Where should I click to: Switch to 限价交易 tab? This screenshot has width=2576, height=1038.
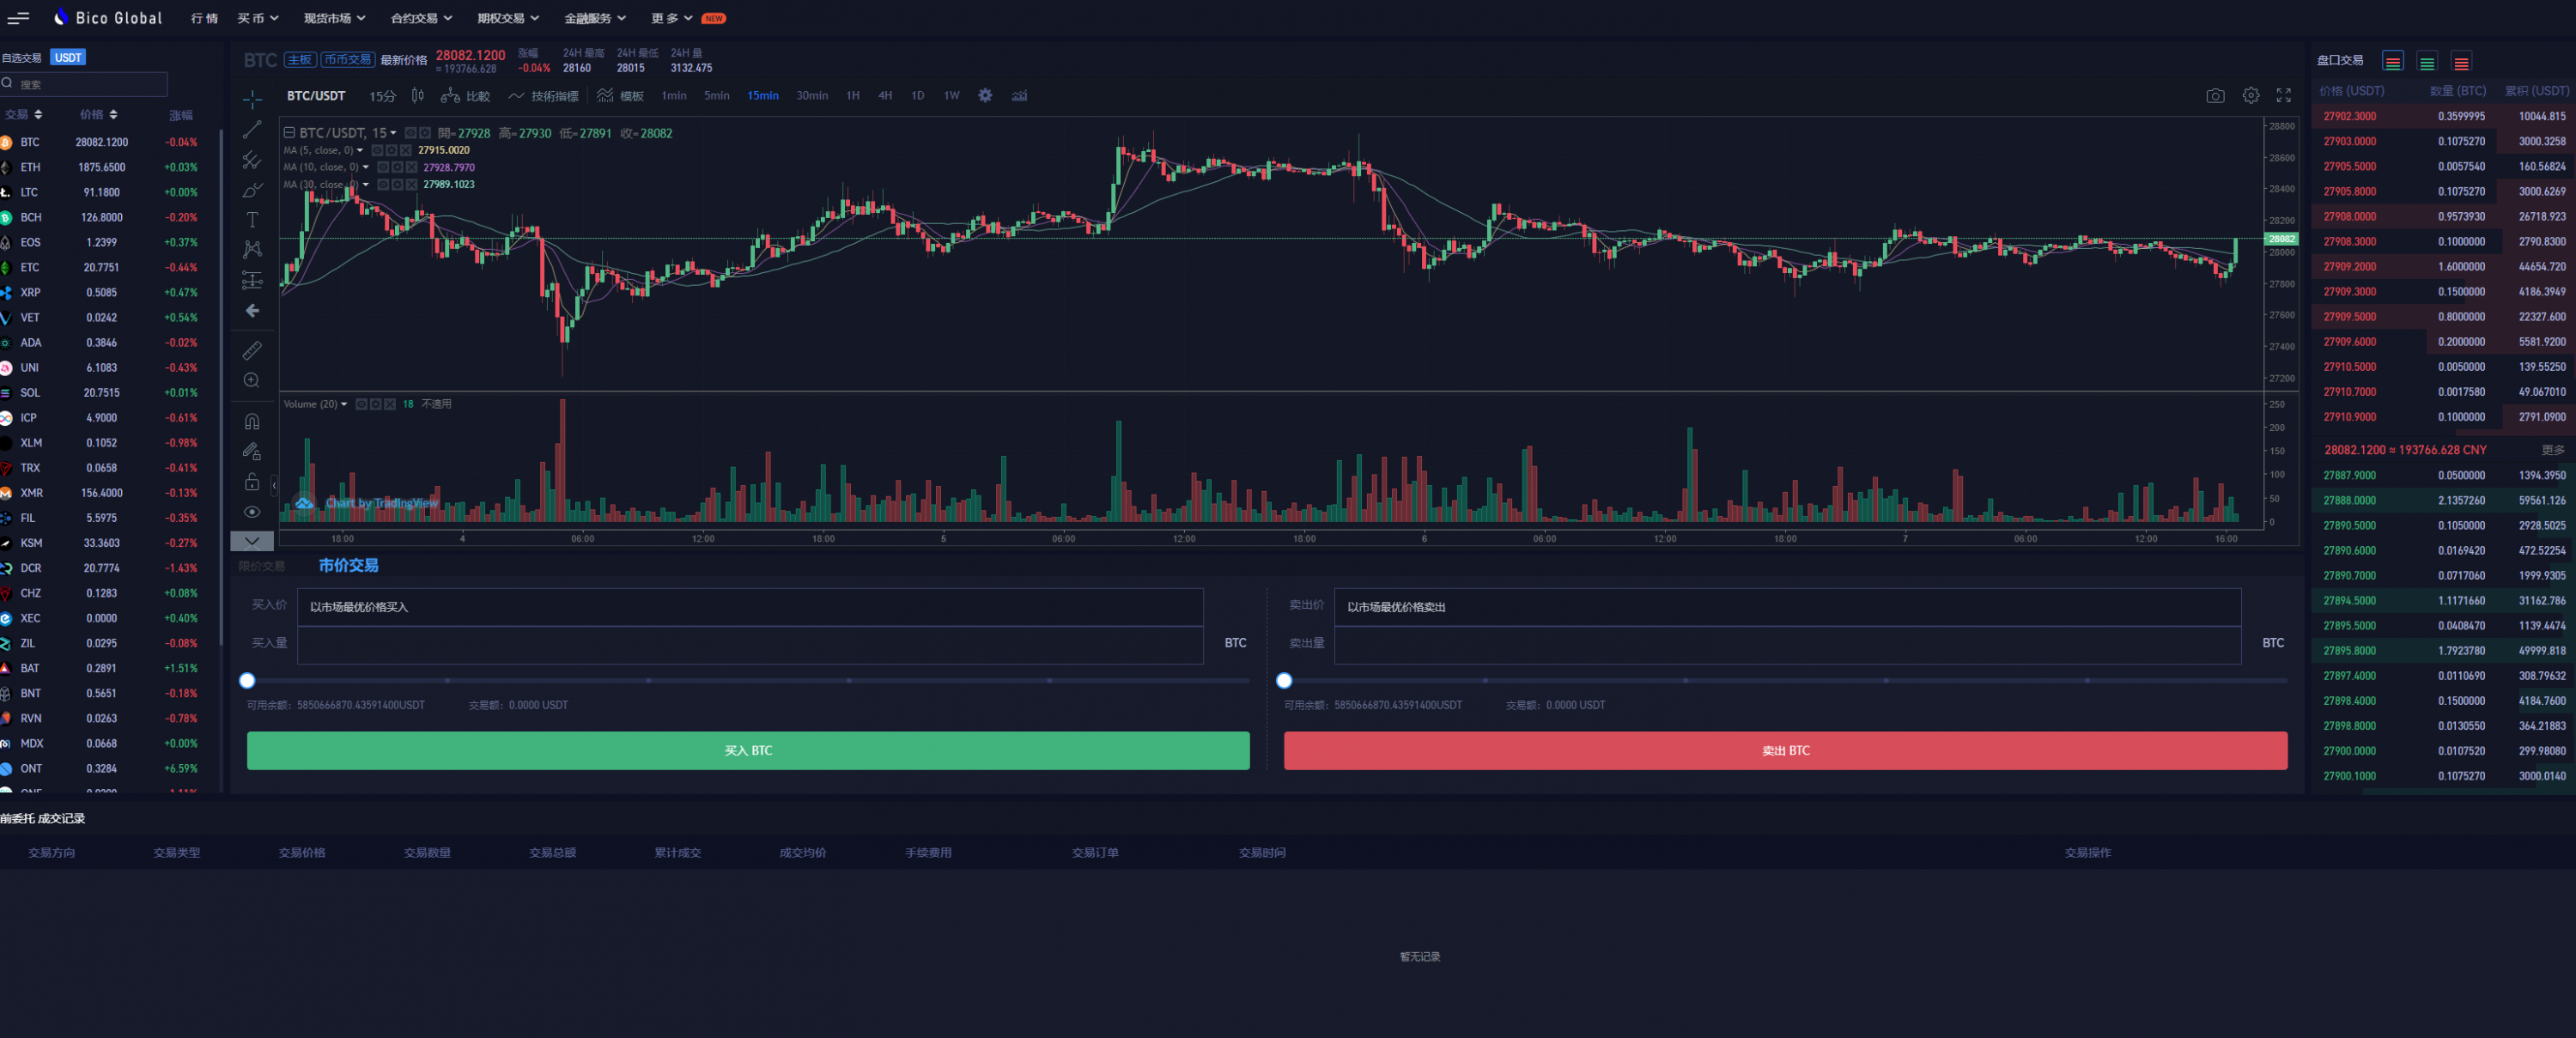(x=262, y=566)
